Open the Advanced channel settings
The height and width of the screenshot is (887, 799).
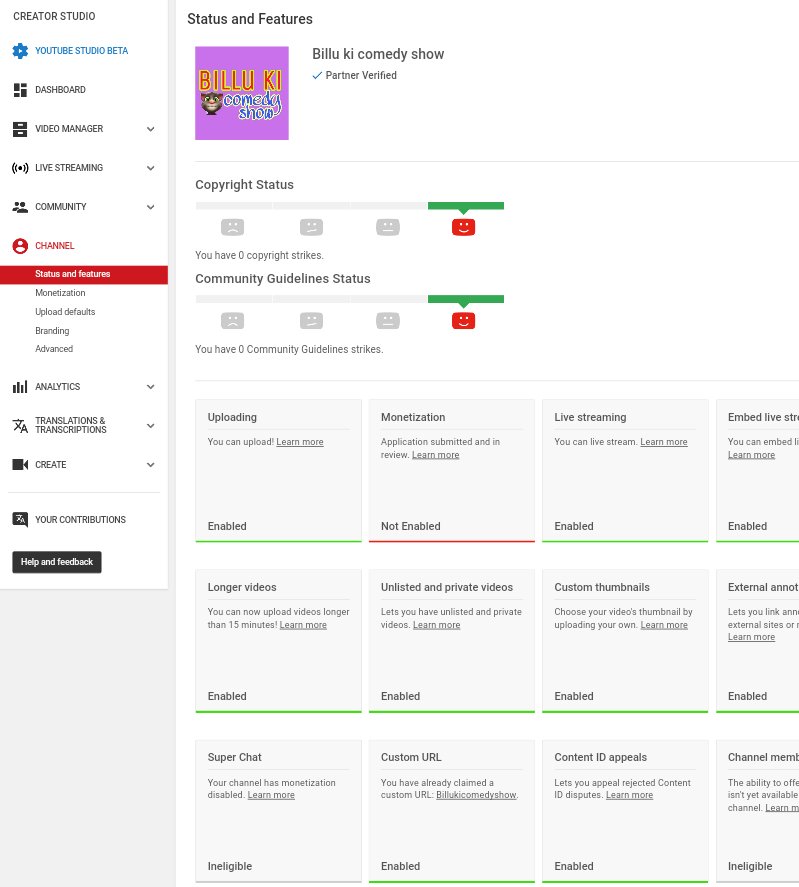click(54, 349)
